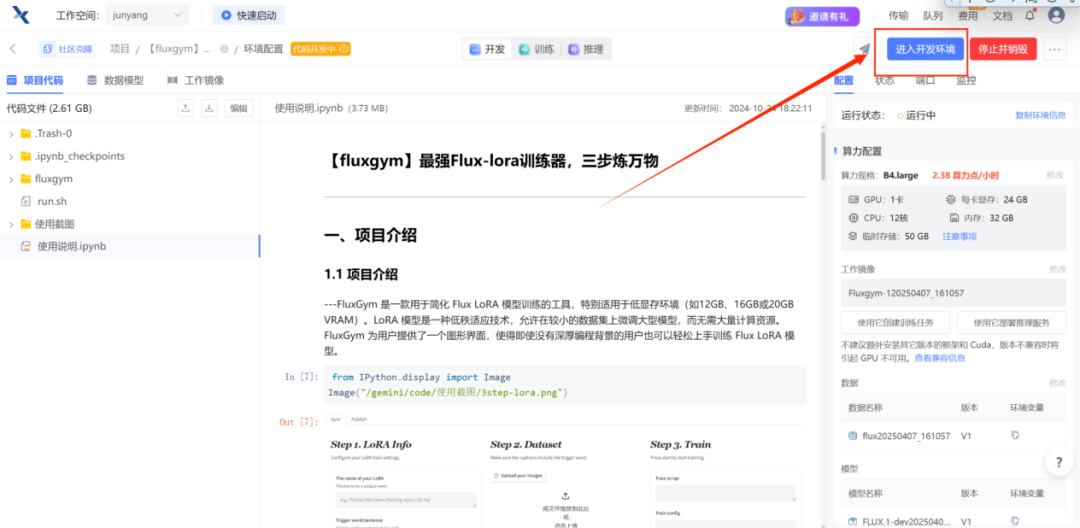Screen dimensions: 1080x528
Task: Click the platform logo in top-left corner
Action: click(21, 14)
